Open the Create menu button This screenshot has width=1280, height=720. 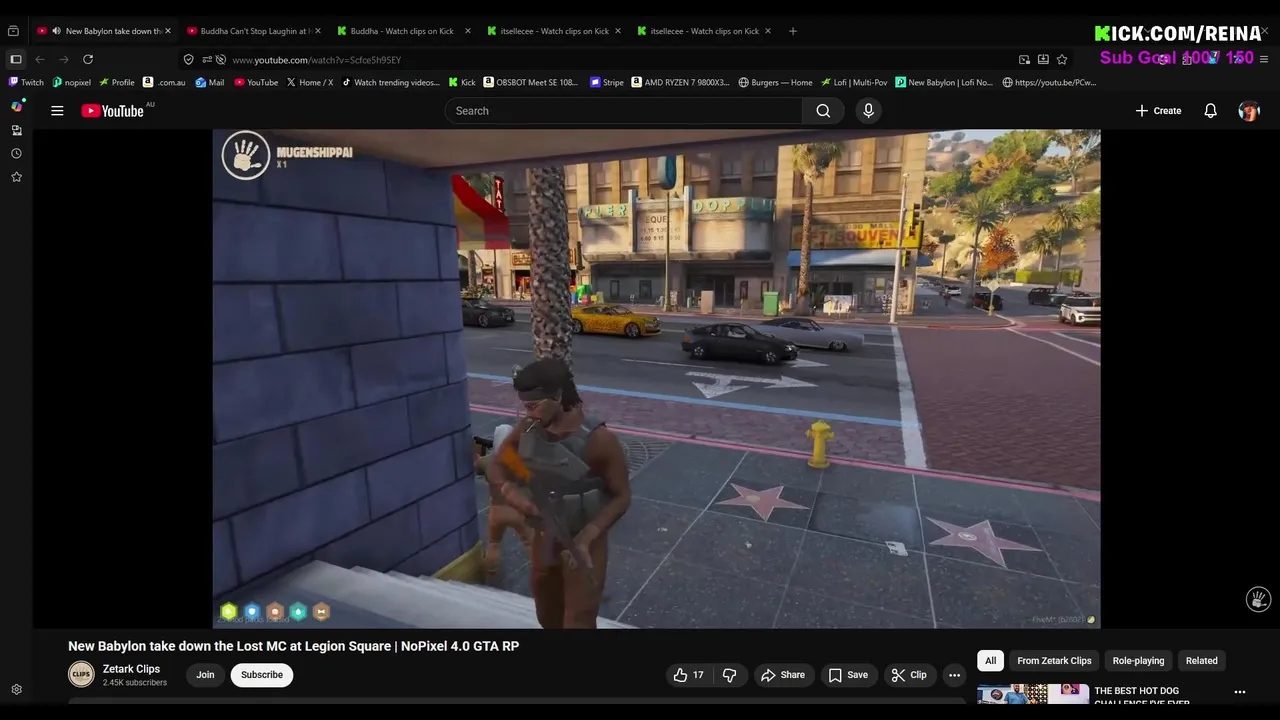1158,111
